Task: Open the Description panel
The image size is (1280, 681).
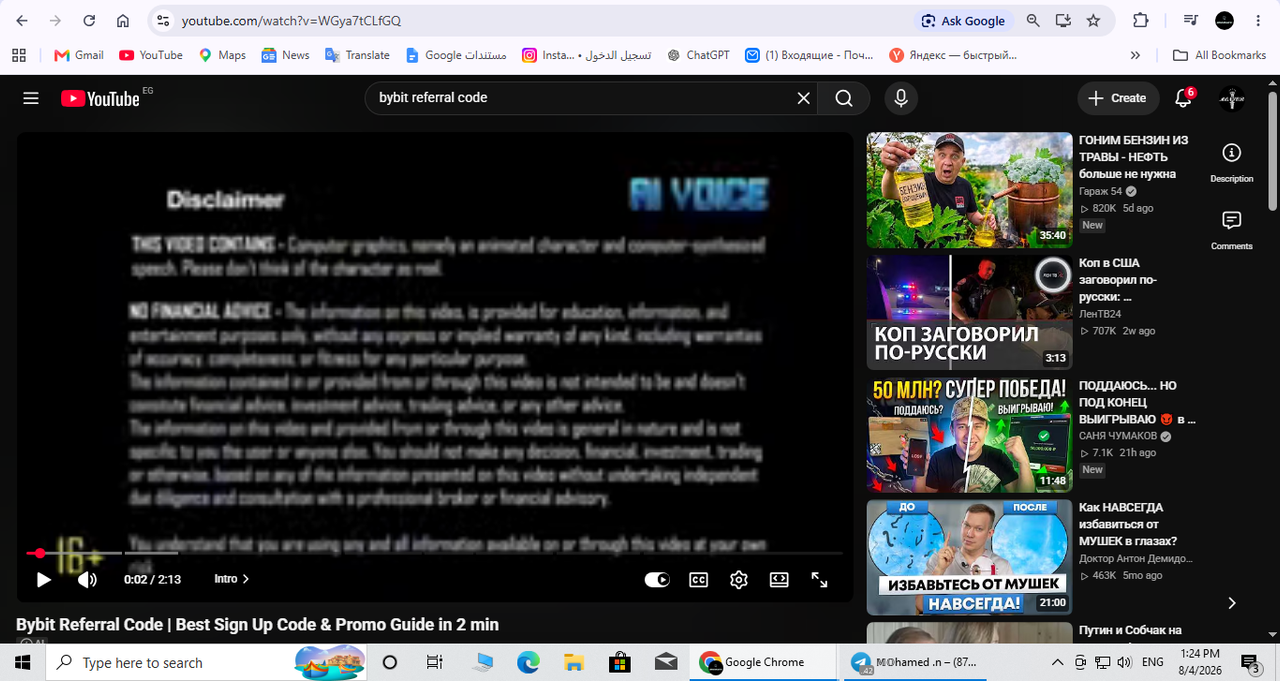Action: pos(1232,163)
